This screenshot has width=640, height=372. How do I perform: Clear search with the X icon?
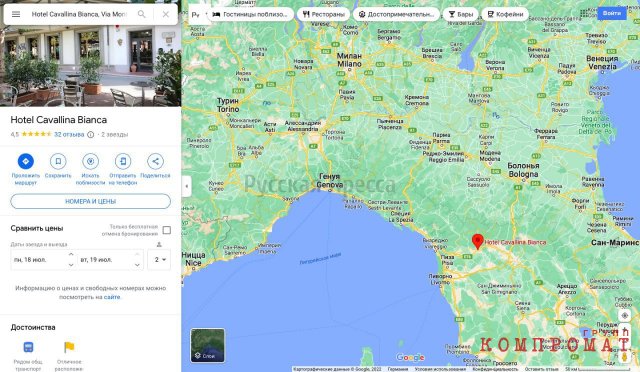tap(166, 14)
